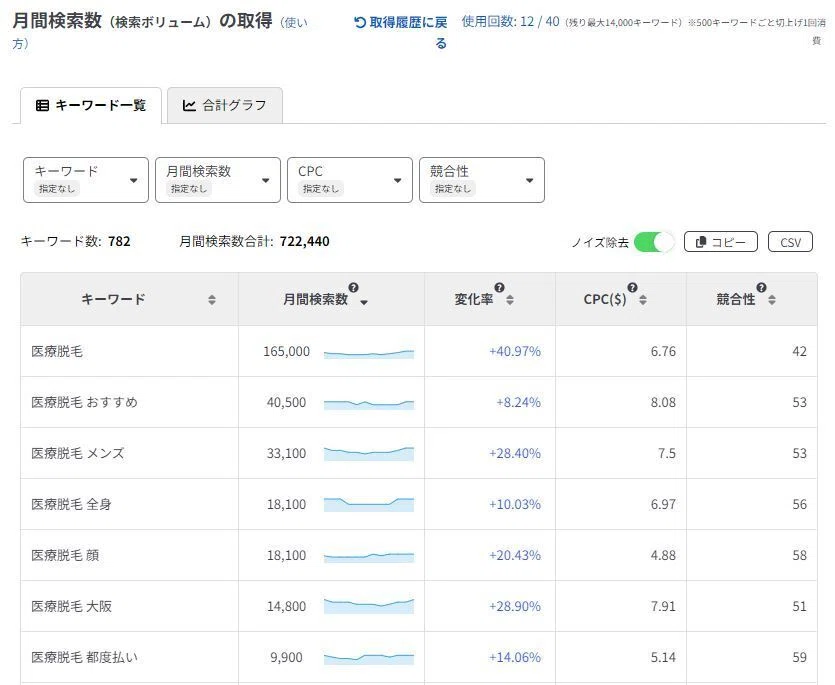Select the keyword 医療脱毛 全身
Screen dimensions: 835x685
coord(71,504)
